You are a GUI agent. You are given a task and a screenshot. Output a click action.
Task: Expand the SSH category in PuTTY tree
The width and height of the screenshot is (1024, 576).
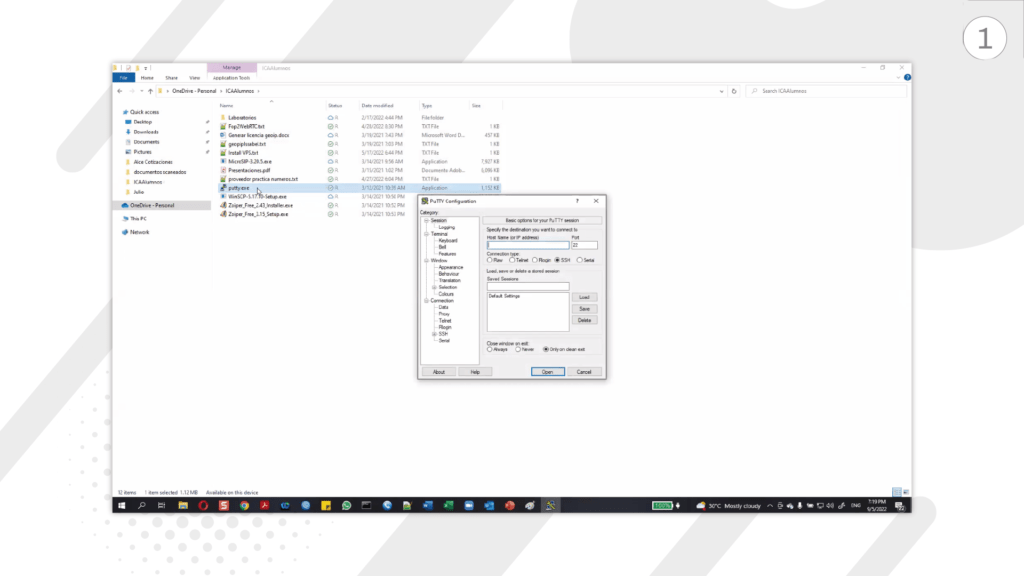[433, 334]
